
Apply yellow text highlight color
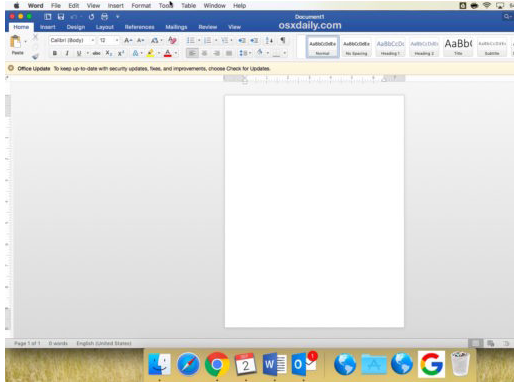pyautogui.click(x=151, y=53)
